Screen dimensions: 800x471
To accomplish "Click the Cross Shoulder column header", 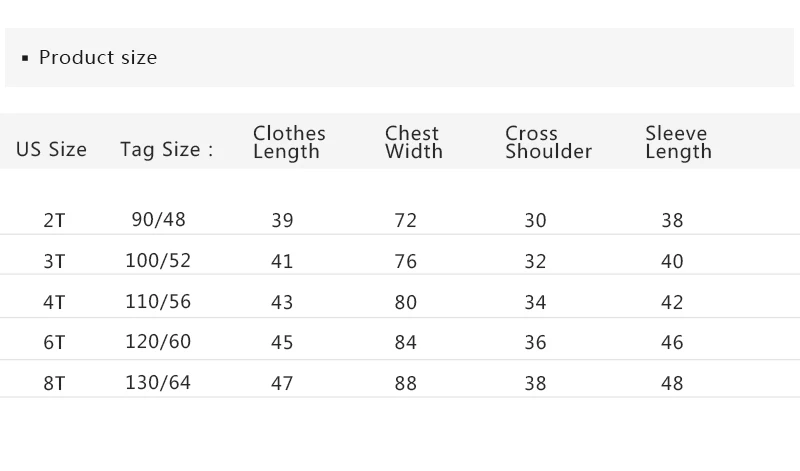I will pyautogui.click(x=548, y=142).
